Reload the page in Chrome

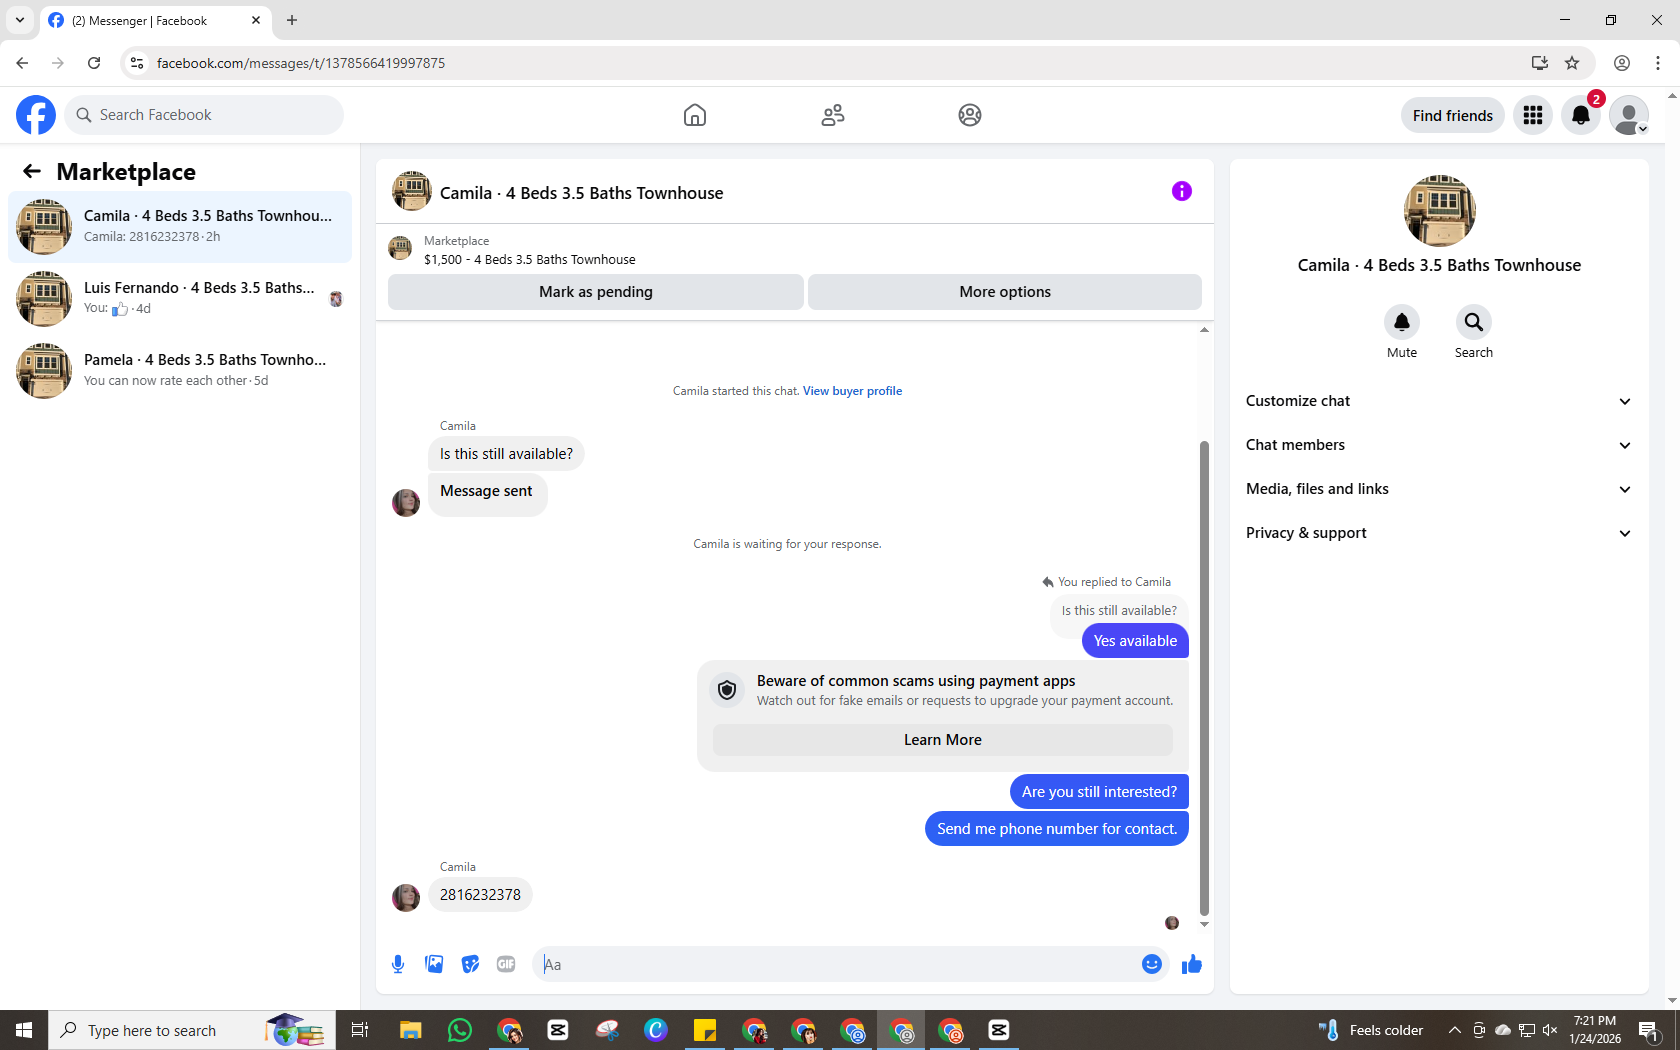94,63
